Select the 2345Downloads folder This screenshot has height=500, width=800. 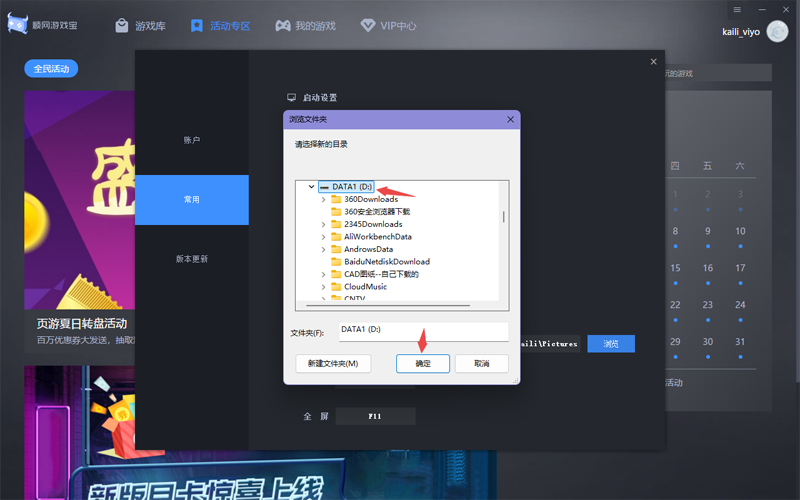[x=367, y=224]
